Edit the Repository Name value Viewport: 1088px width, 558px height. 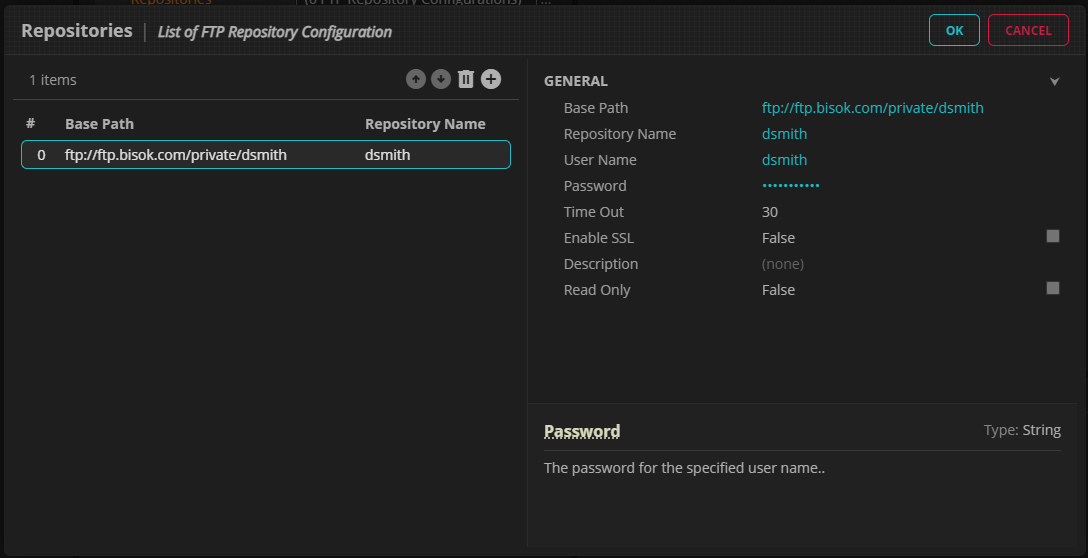[785, 134]
